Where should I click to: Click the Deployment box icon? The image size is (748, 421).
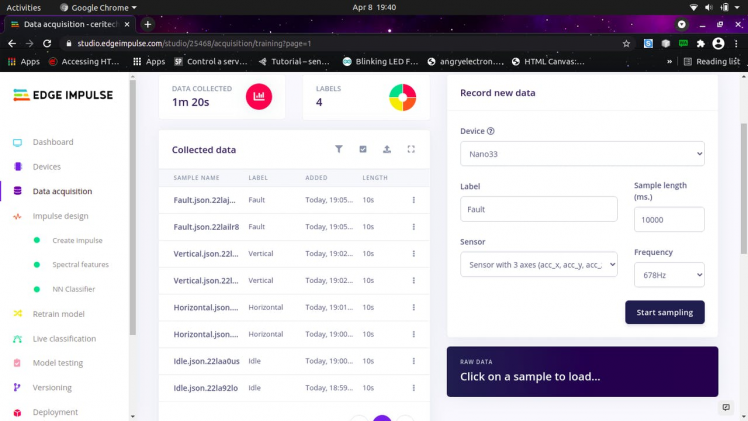coord(17,412)
